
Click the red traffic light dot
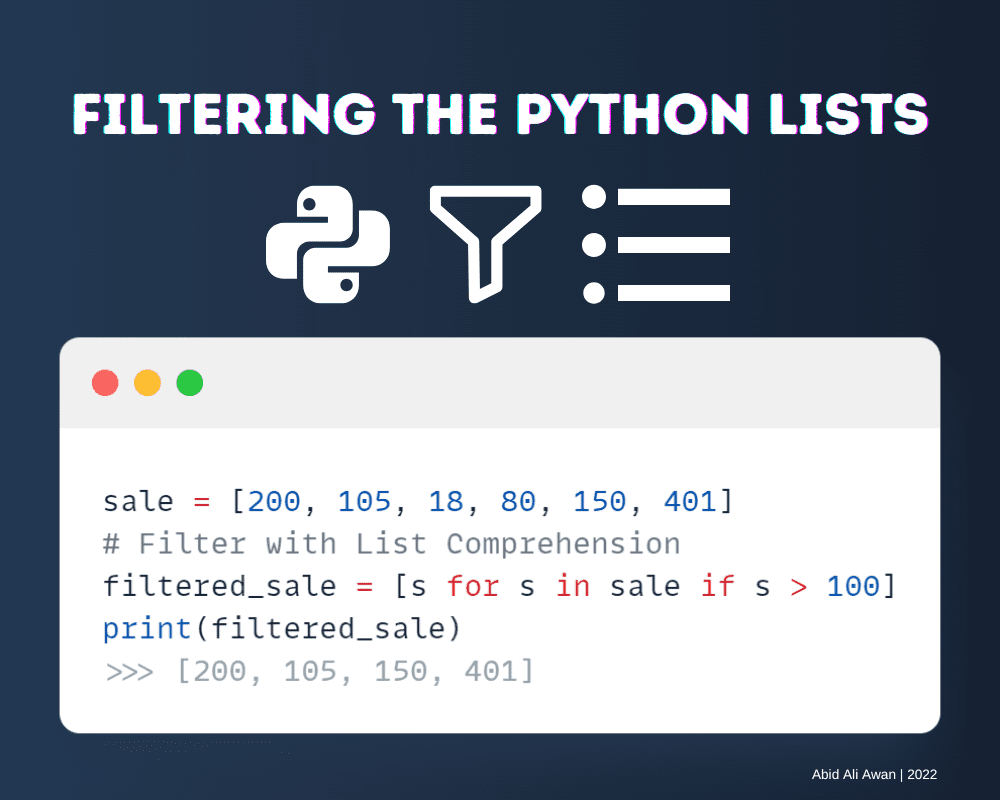click(x=104, y=383)
